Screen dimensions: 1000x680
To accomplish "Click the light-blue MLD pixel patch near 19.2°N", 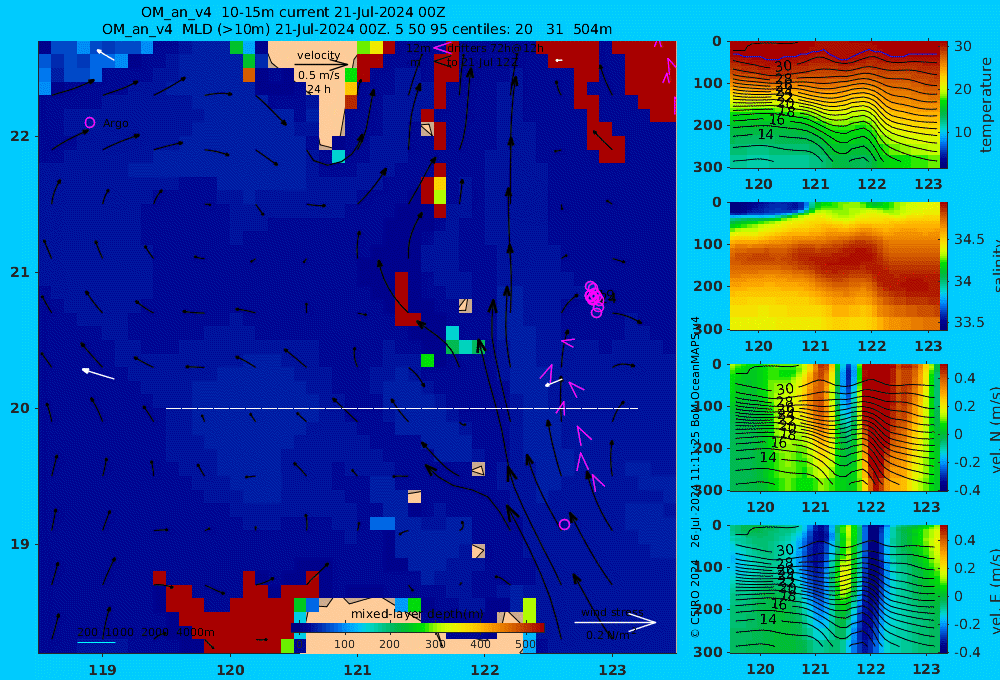I will [383, 523].
